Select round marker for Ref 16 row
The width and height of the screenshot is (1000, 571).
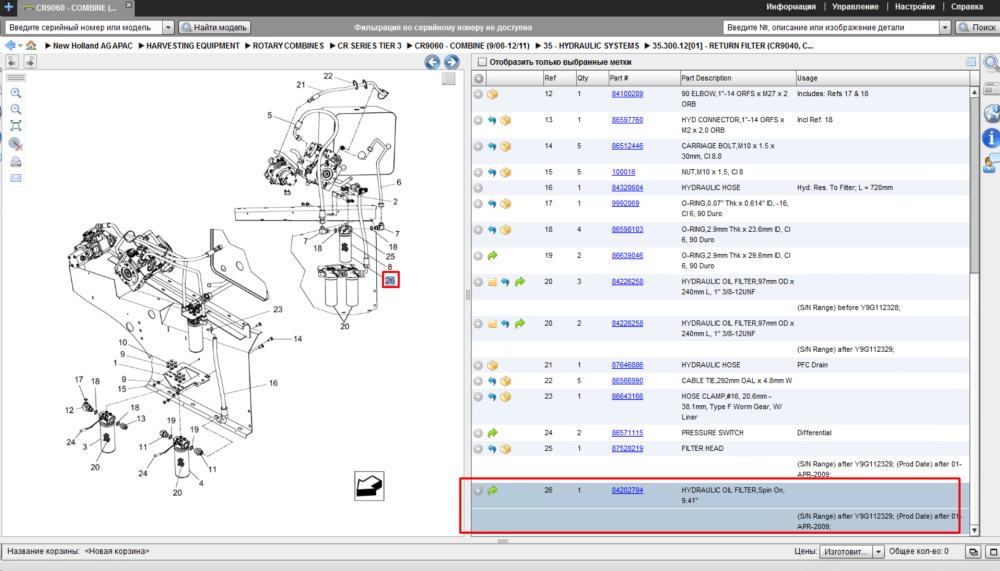tap(478, 188)
